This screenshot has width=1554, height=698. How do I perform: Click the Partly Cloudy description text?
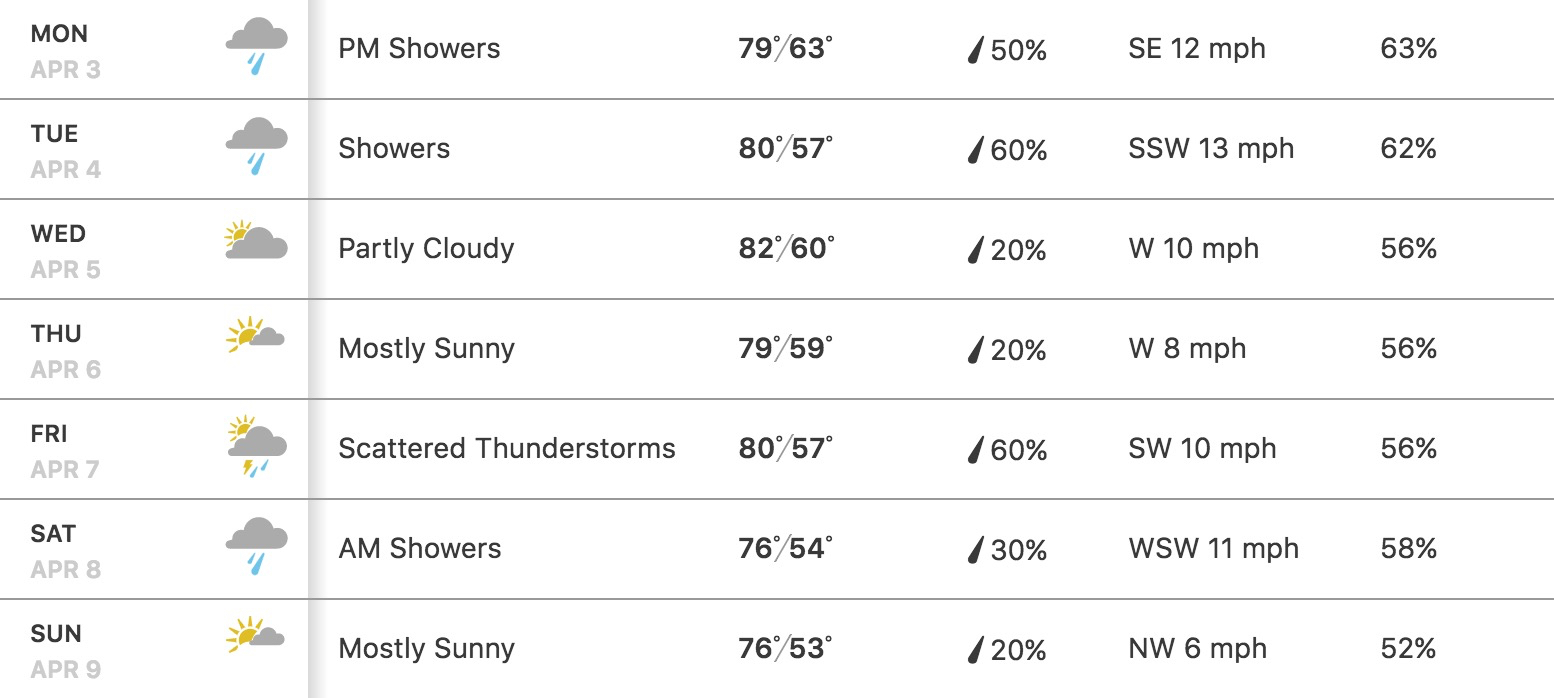[x=426, y=249]
